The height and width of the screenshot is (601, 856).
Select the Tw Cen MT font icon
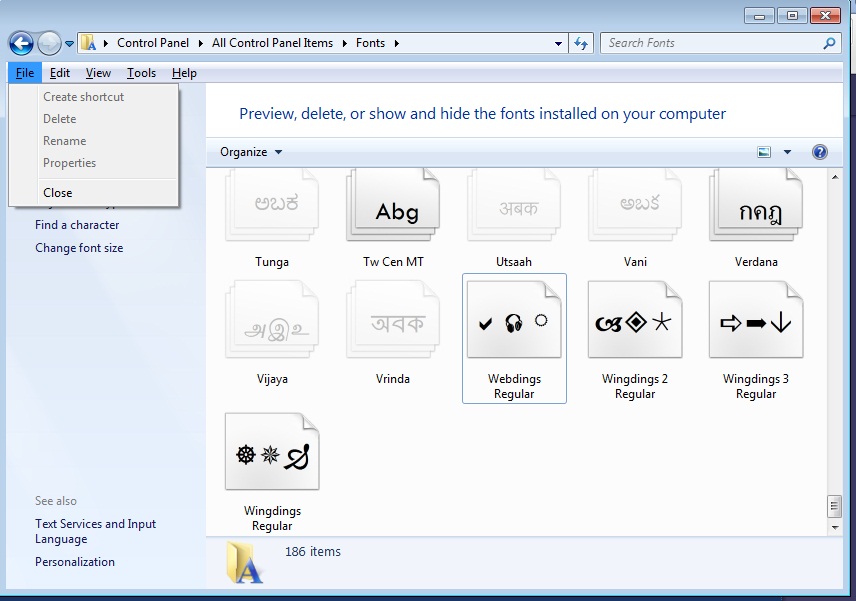[393, 205]
